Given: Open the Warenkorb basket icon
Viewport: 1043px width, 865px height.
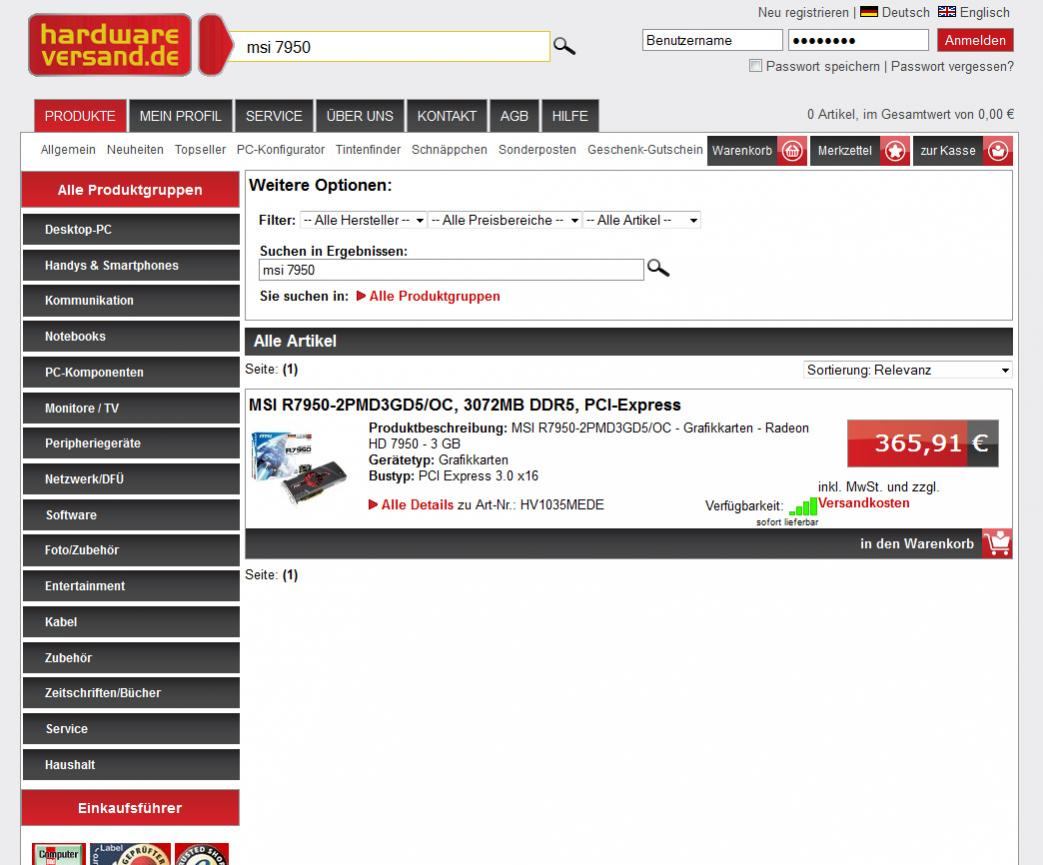Looking at the screenshot, I should tap(792, 151).
